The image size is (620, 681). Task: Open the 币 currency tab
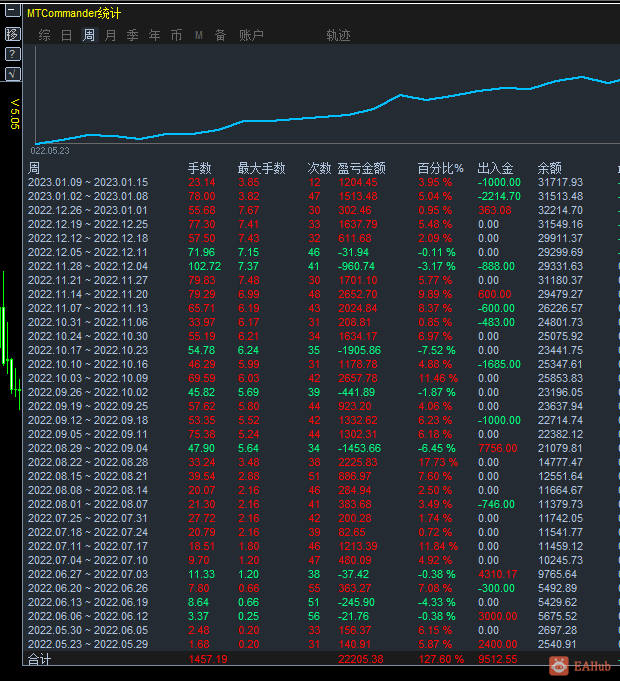click(176, 35)
